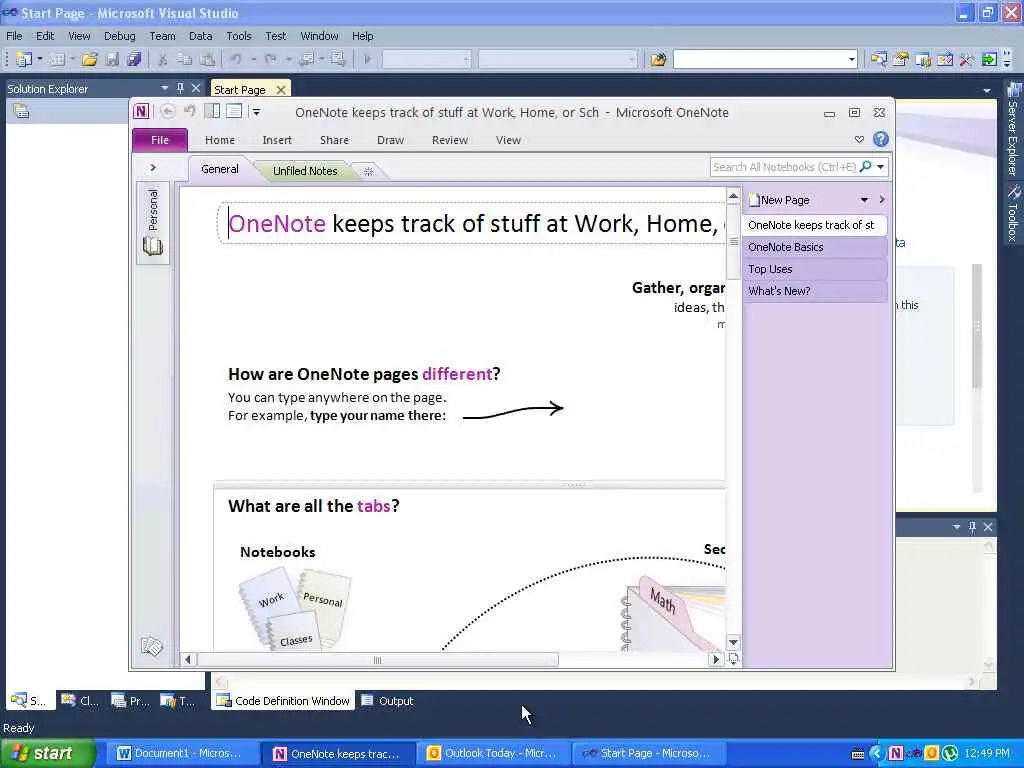This screenshot has width=1024, height=768.
Task: Open the document tab list dropdown in Visual Studio
Action: tap(987, 91)
